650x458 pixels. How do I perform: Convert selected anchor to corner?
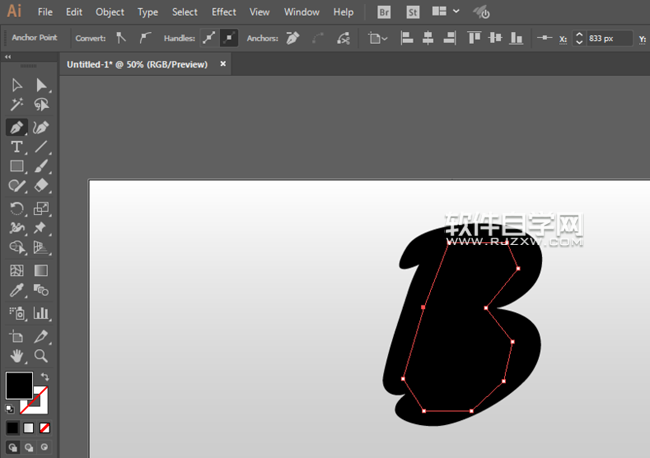pos(122,38)
